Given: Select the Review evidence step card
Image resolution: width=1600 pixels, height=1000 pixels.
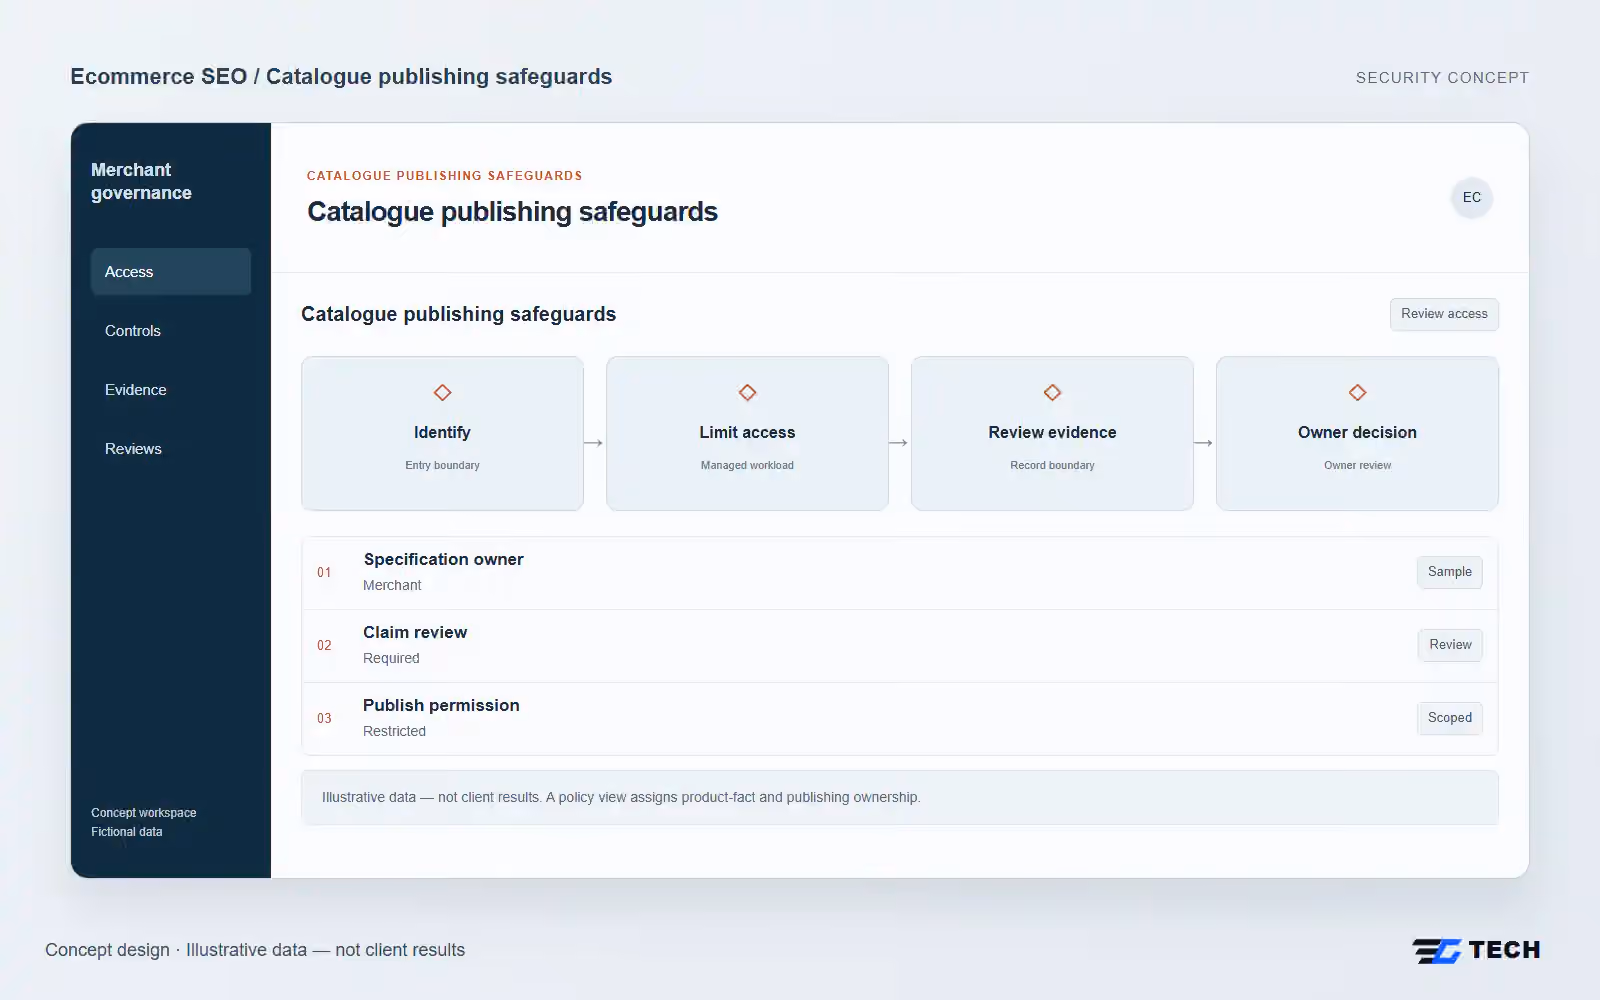Looking at the screenshot, I should click(x=1052, y=433).
